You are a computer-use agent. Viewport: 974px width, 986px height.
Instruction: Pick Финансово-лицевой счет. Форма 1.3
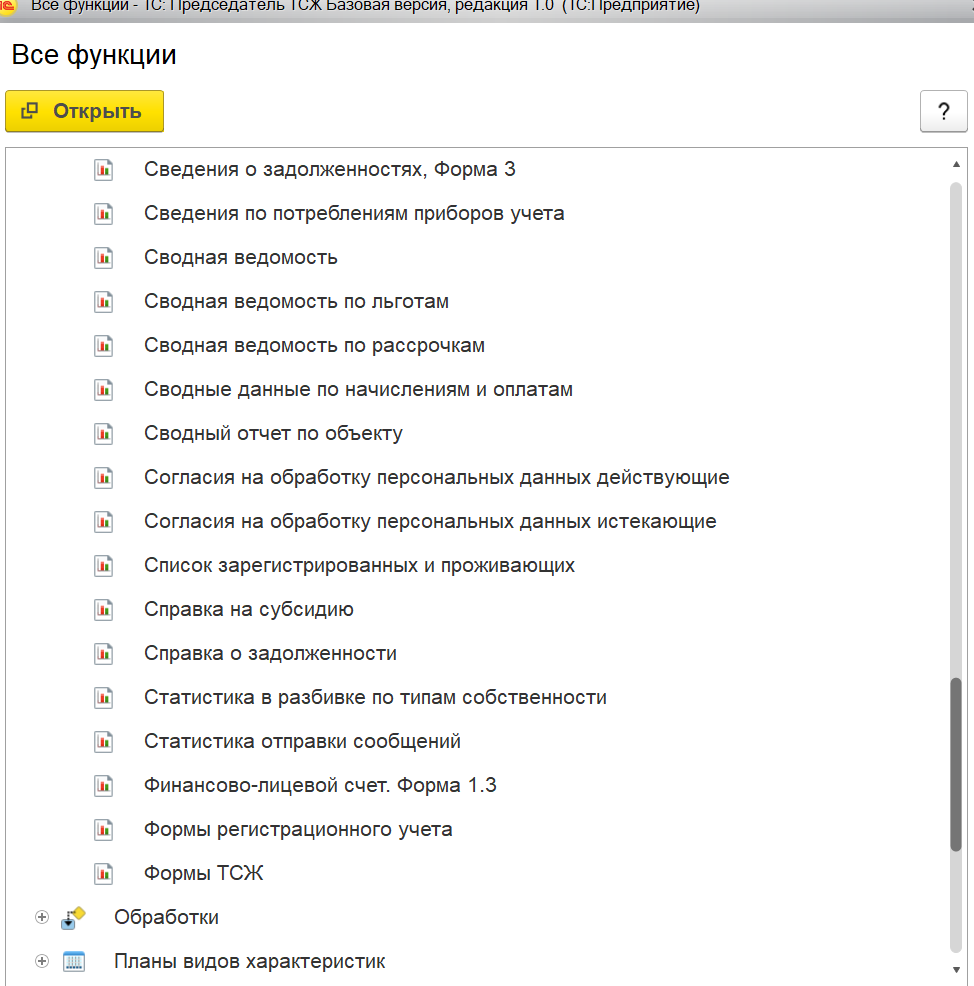320,786
